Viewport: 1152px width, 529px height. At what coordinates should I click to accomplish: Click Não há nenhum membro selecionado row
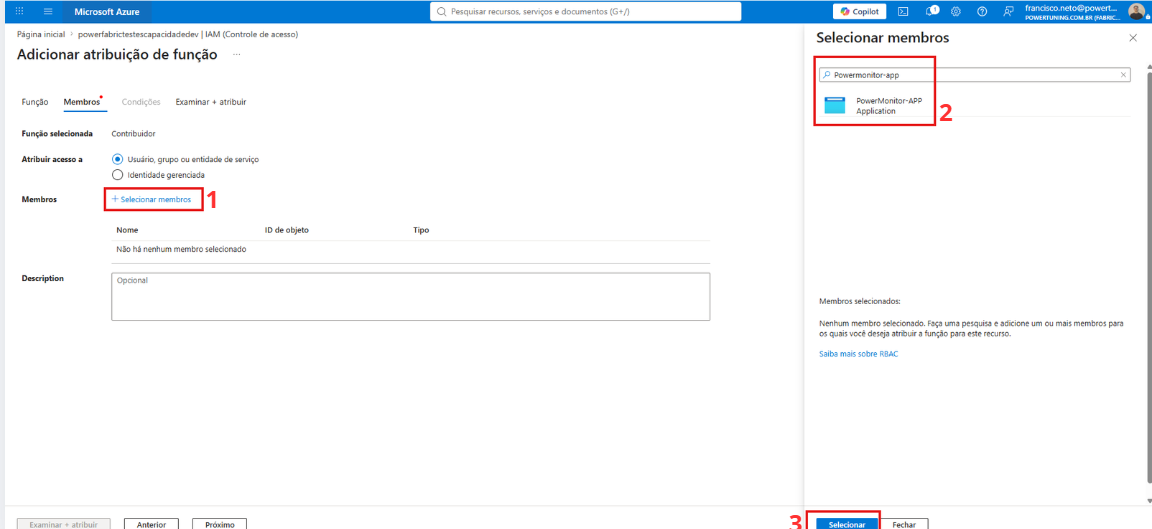point(411,250)
